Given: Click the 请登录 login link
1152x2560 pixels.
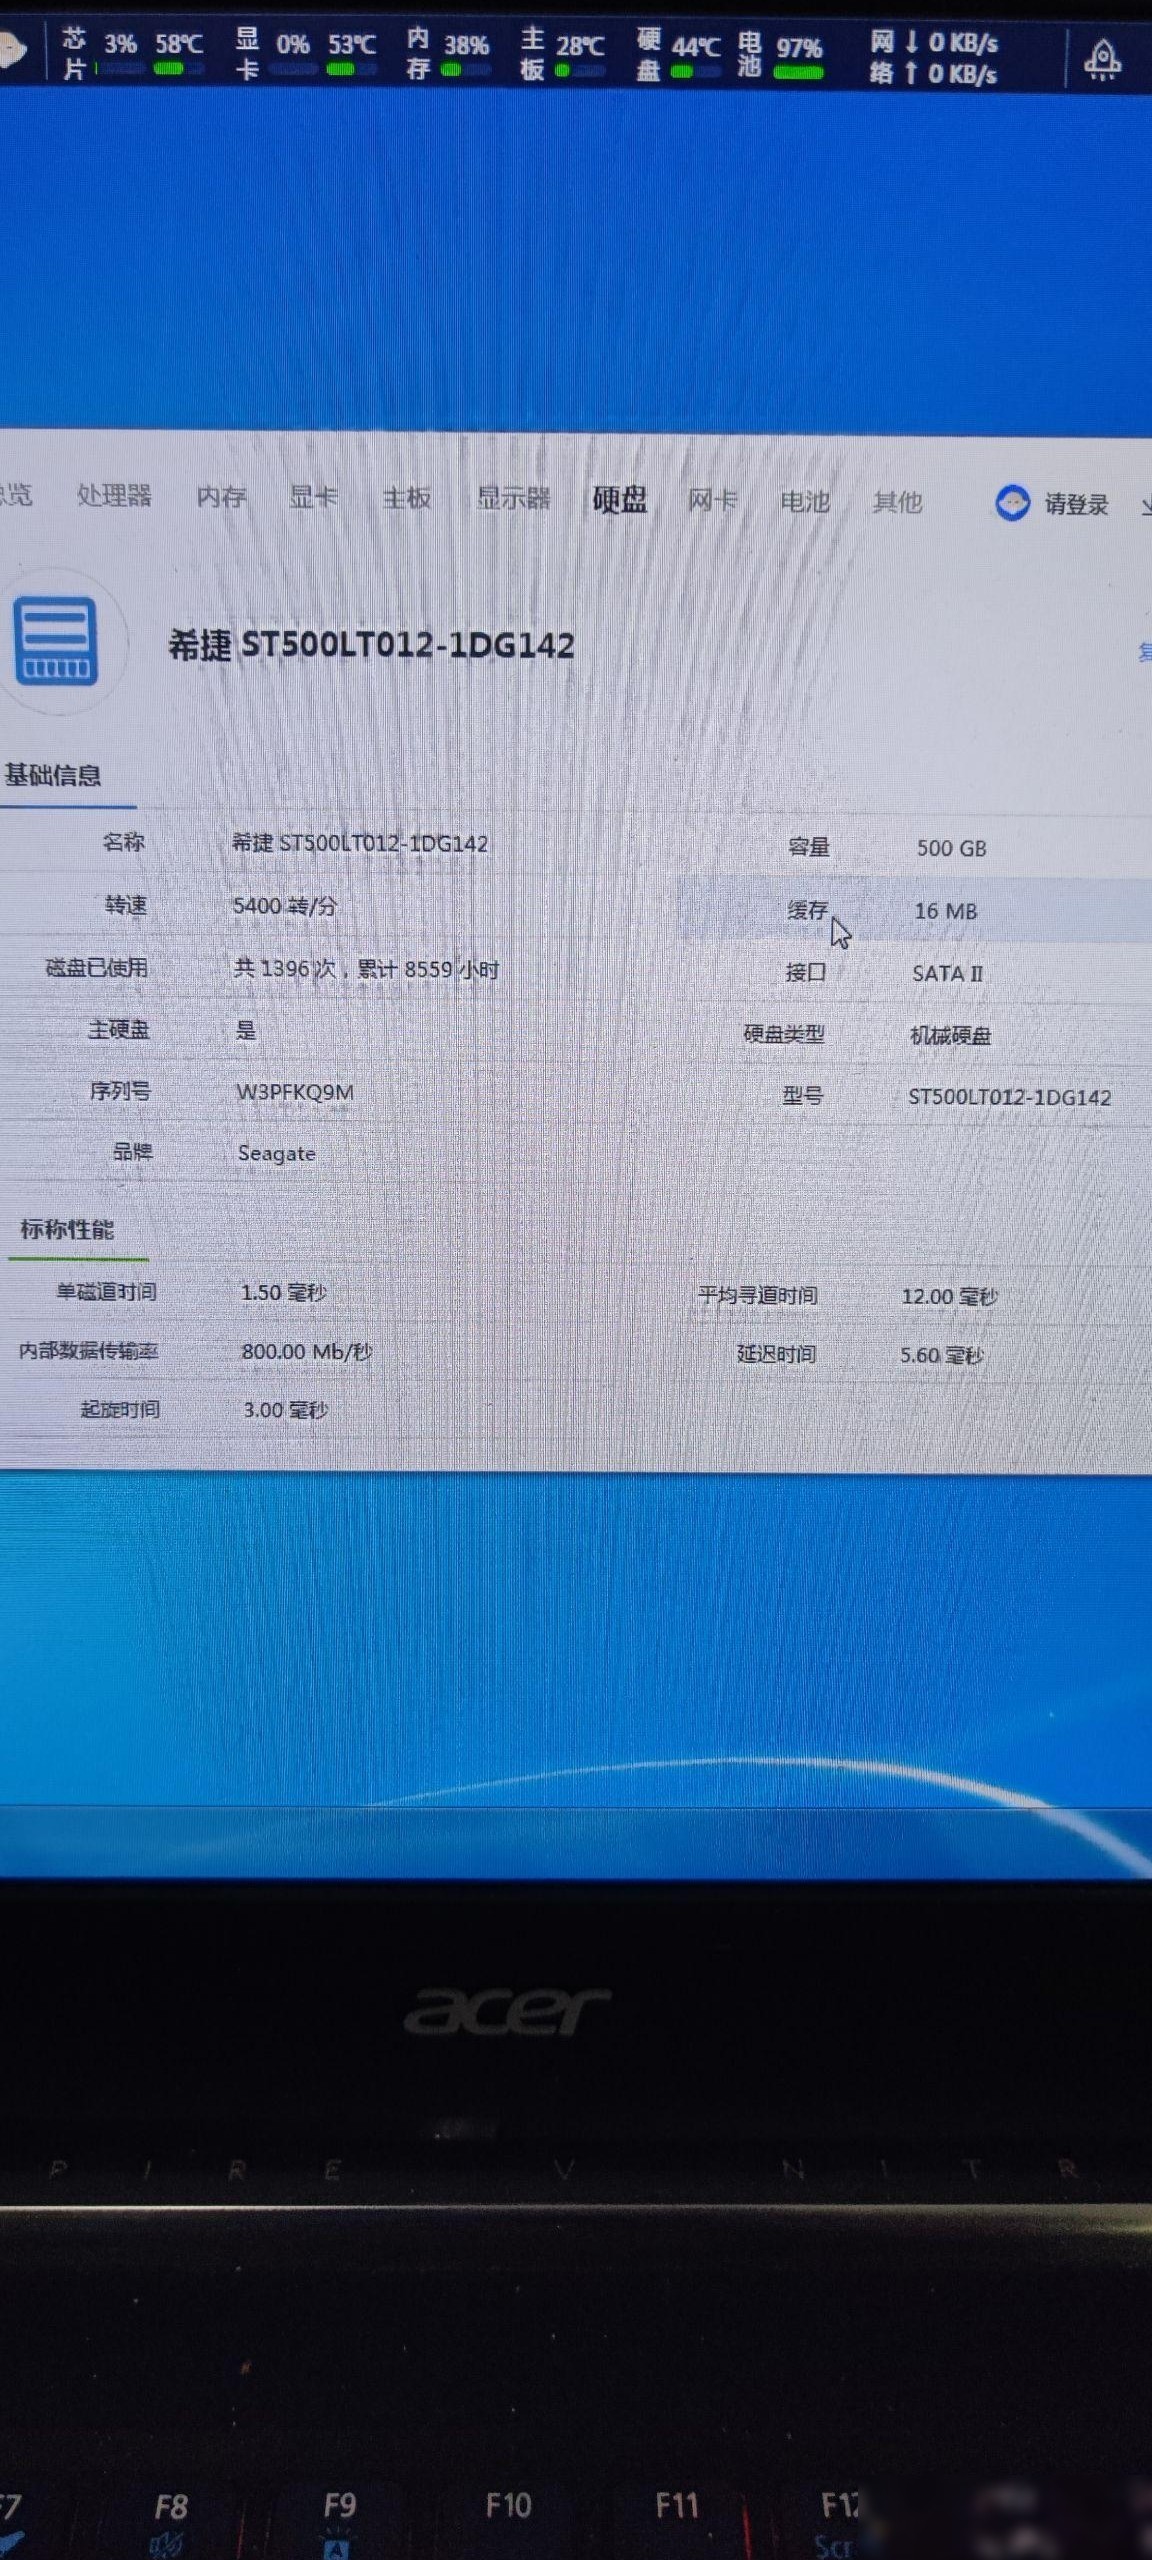Looking at the screenshot, I should (x=1076, y=504).
